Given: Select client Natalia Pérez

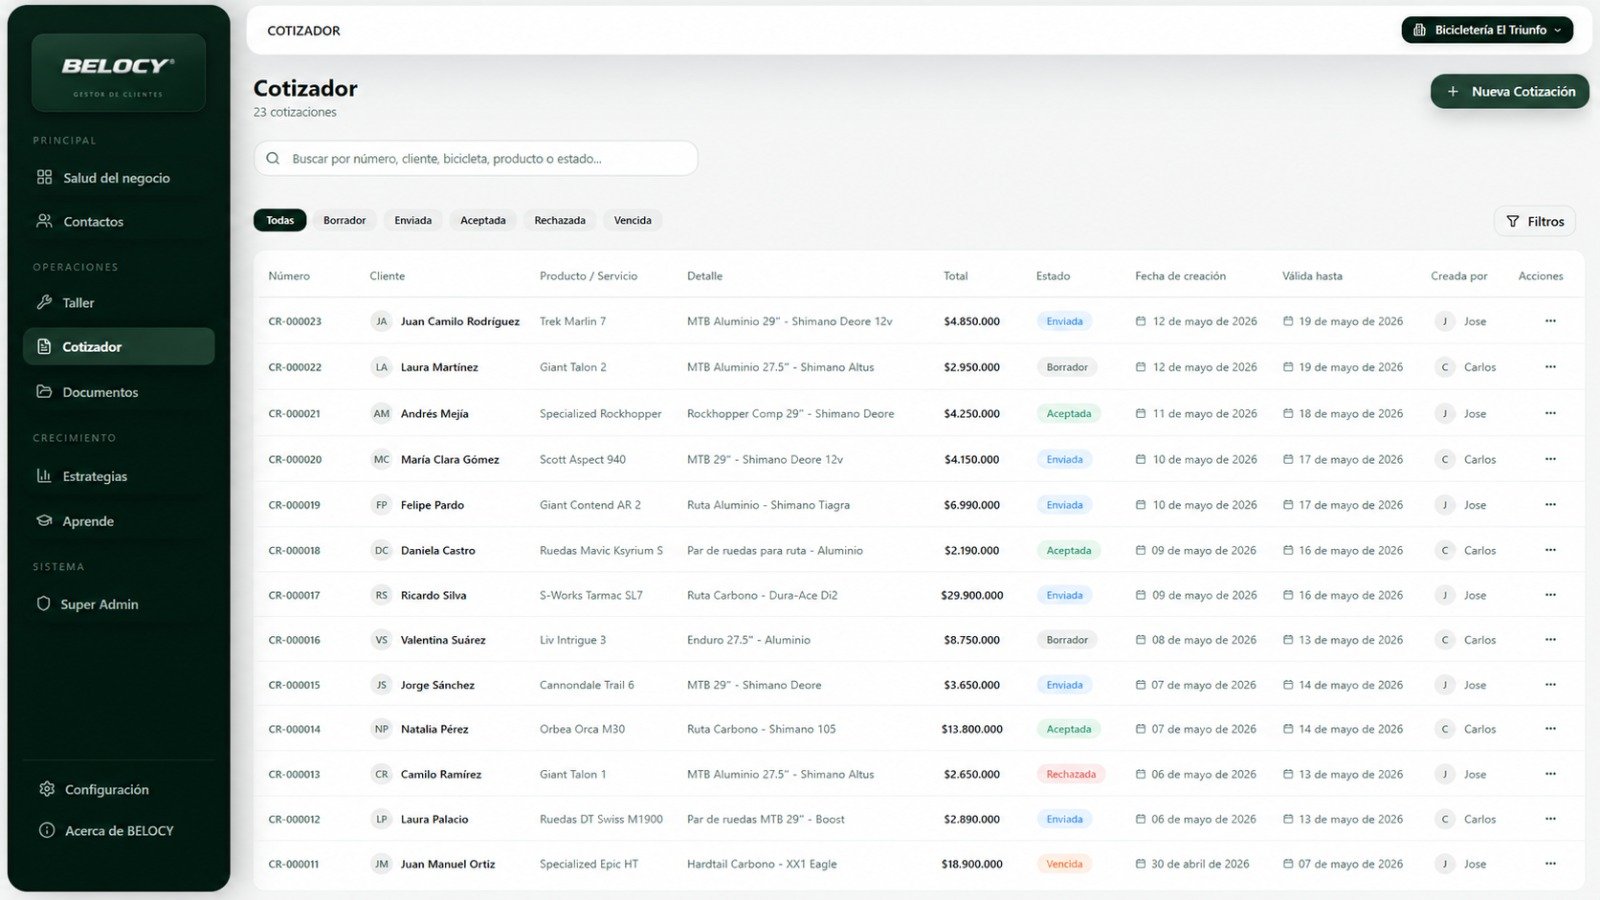Looking at the screenshot, I should pyautogui.click(x=434, y=729).
